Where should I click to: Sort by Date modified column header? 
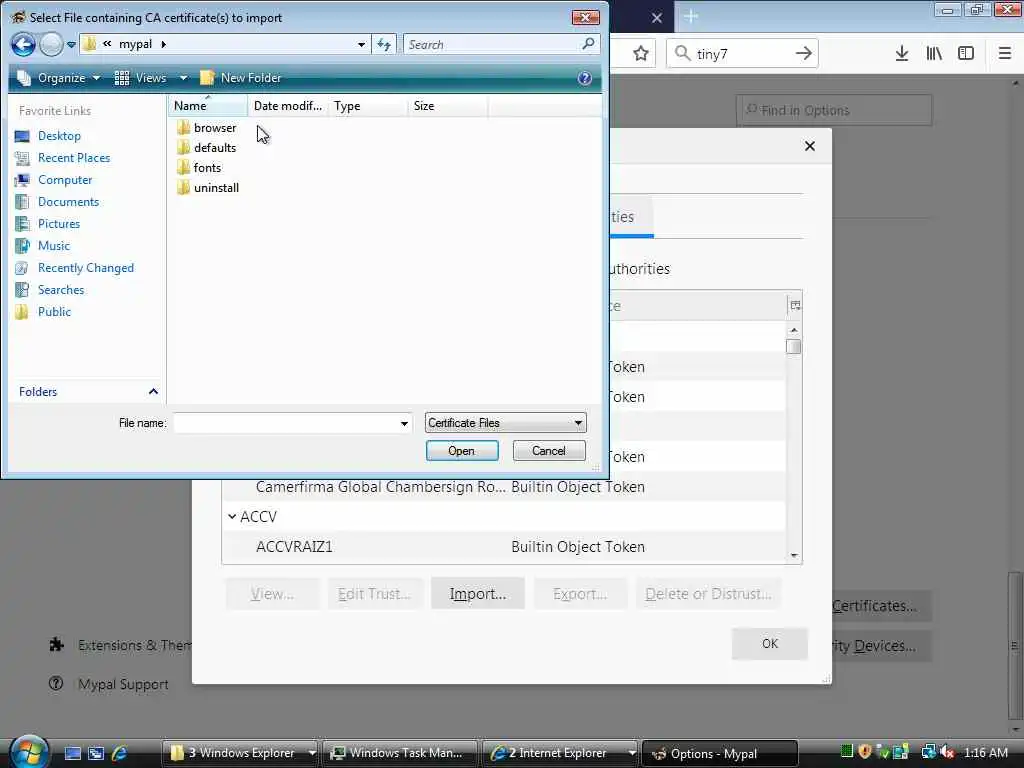(288, 106)
